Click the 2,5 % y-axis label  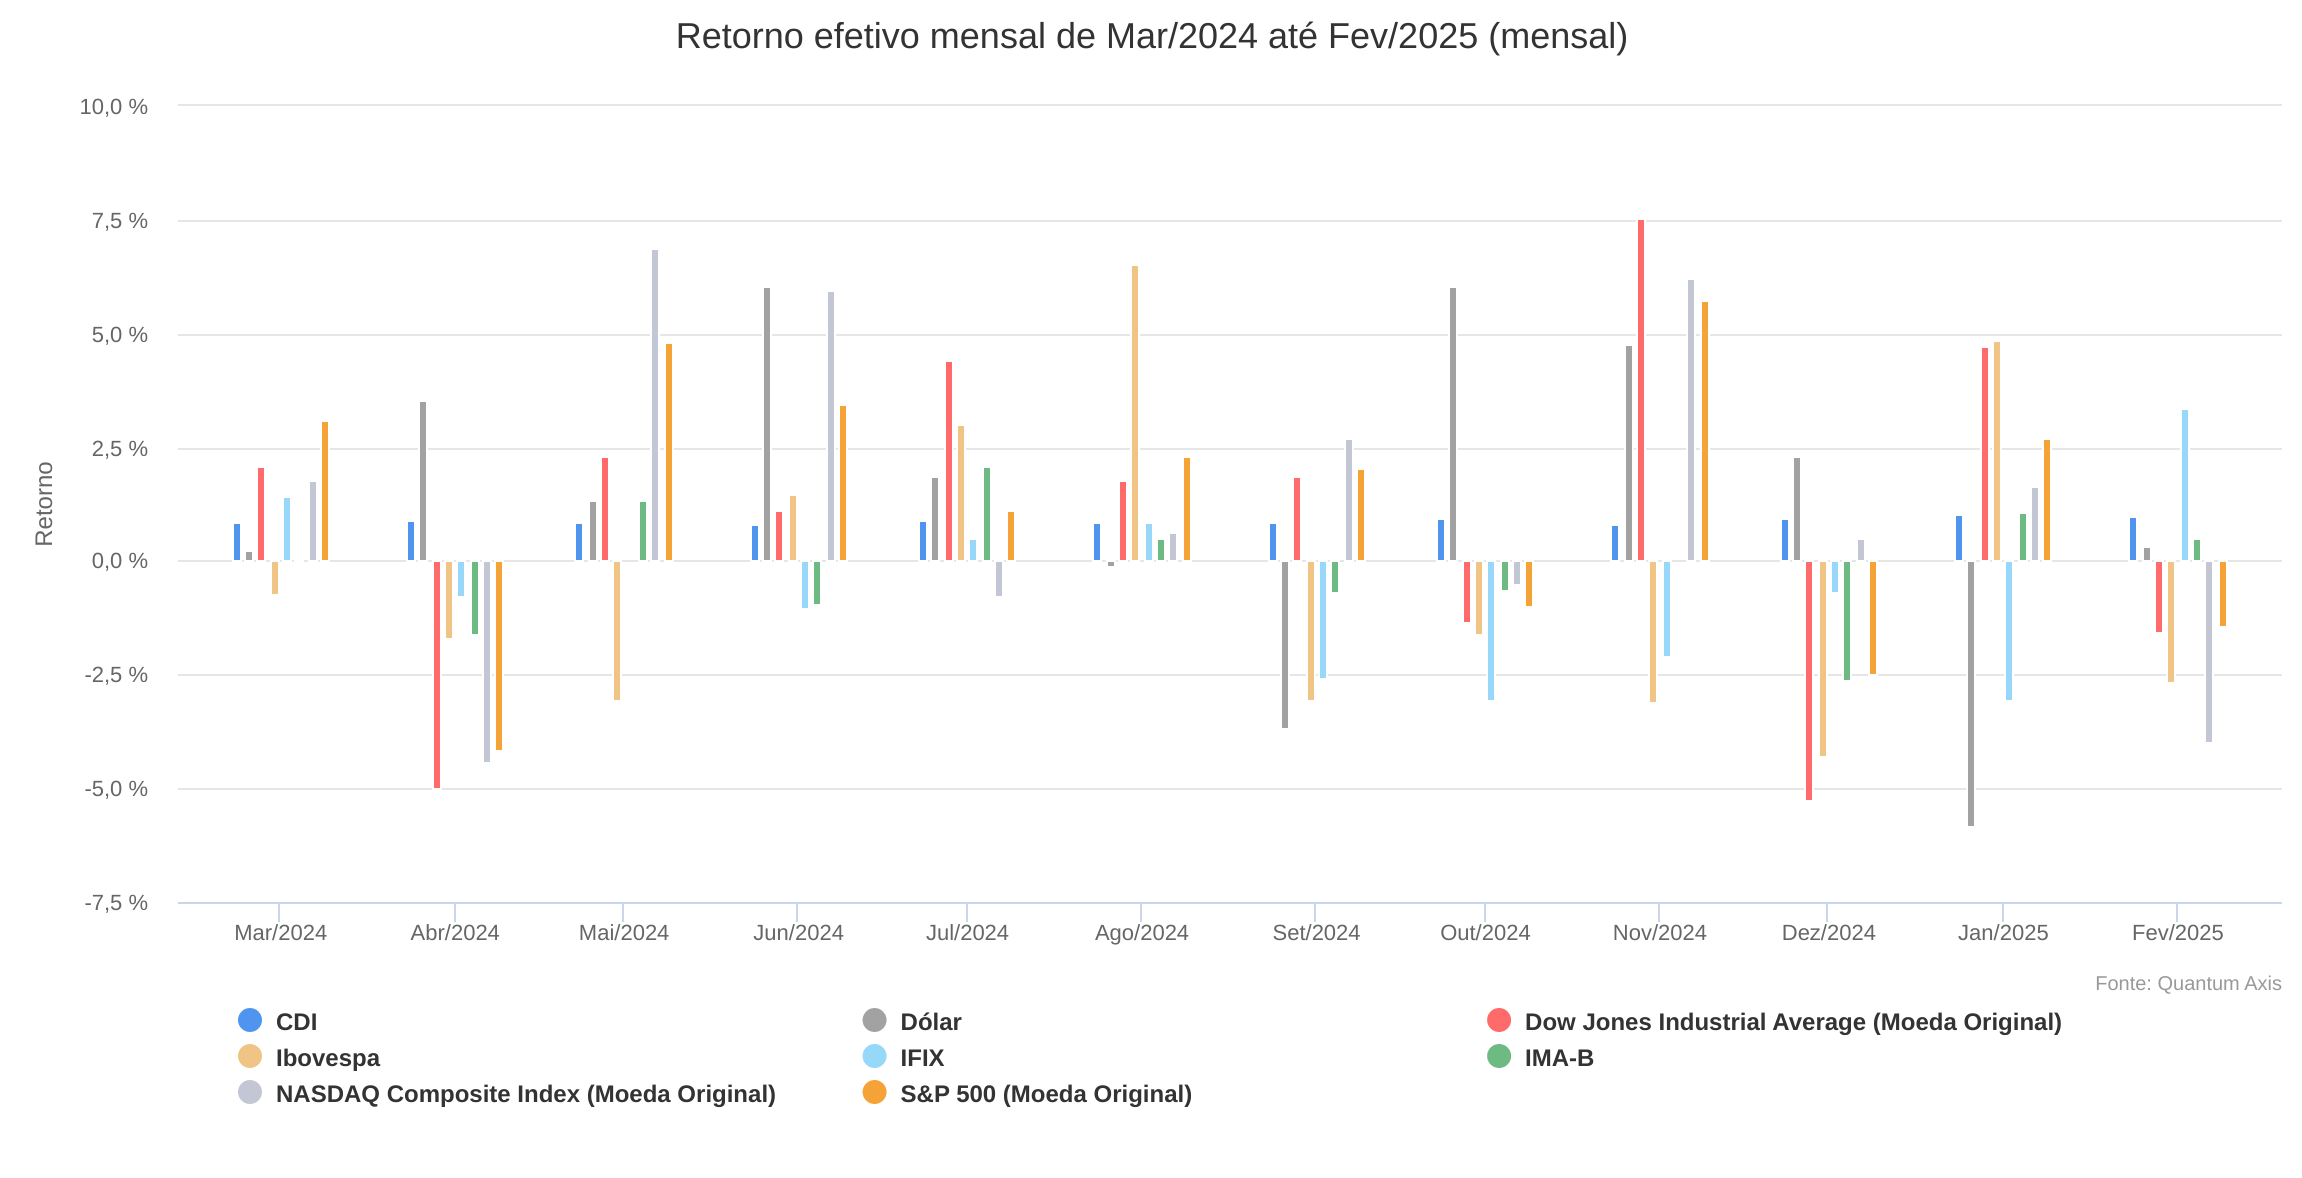coord(120,449)
